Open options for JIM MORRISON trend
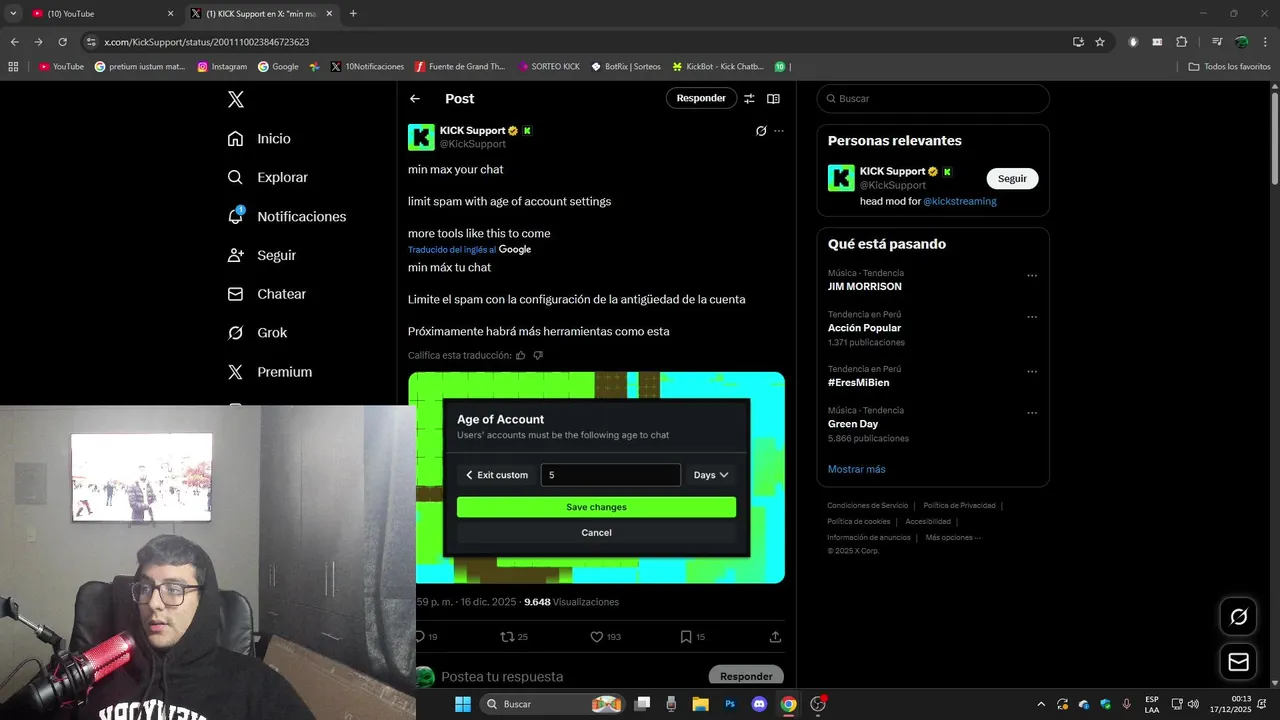Viewport: 1280px width, 720px height. pos(1032,276)
